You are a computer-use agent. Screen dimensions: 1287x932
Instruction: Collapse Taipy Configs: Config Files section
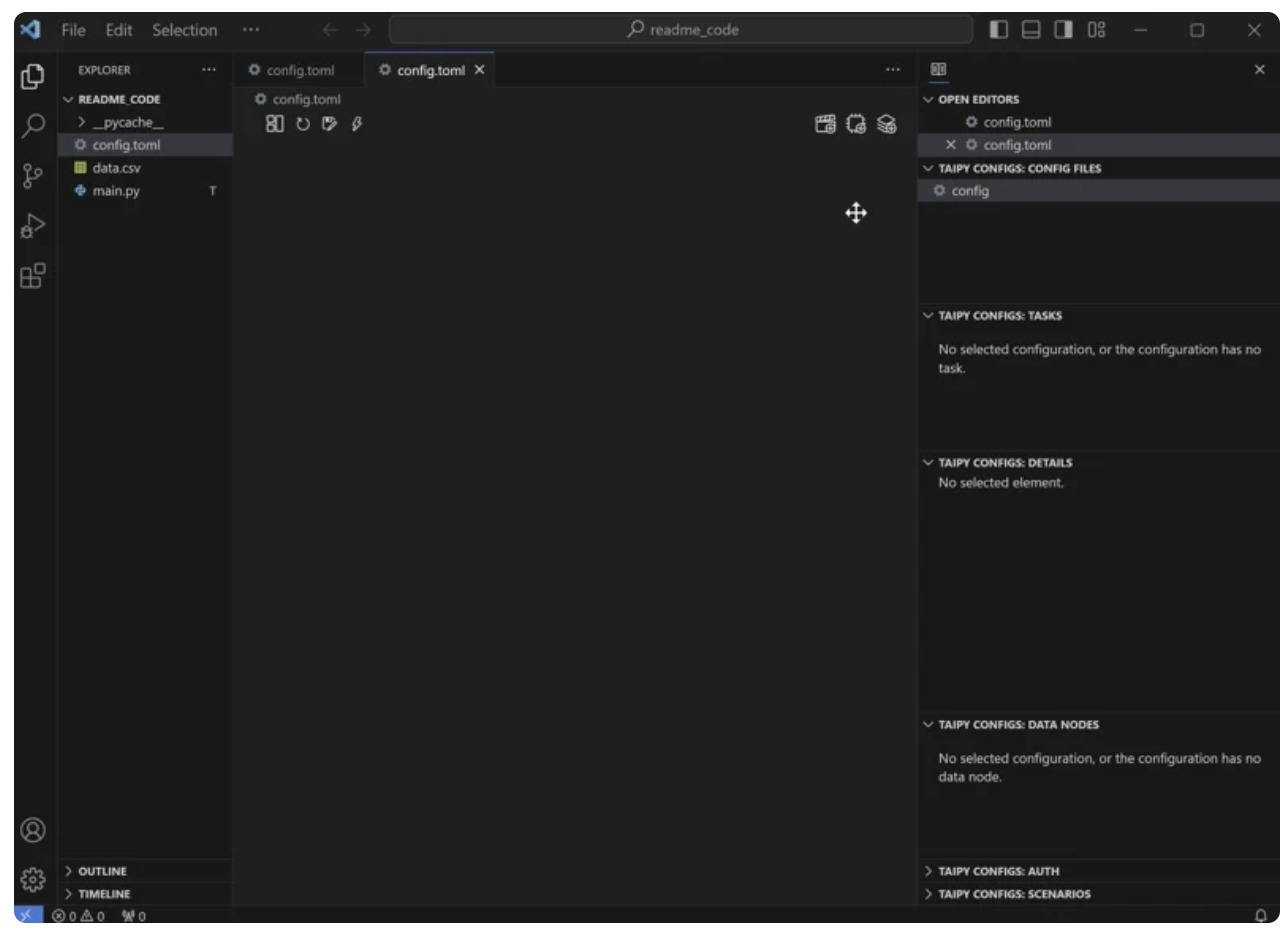1097,168
